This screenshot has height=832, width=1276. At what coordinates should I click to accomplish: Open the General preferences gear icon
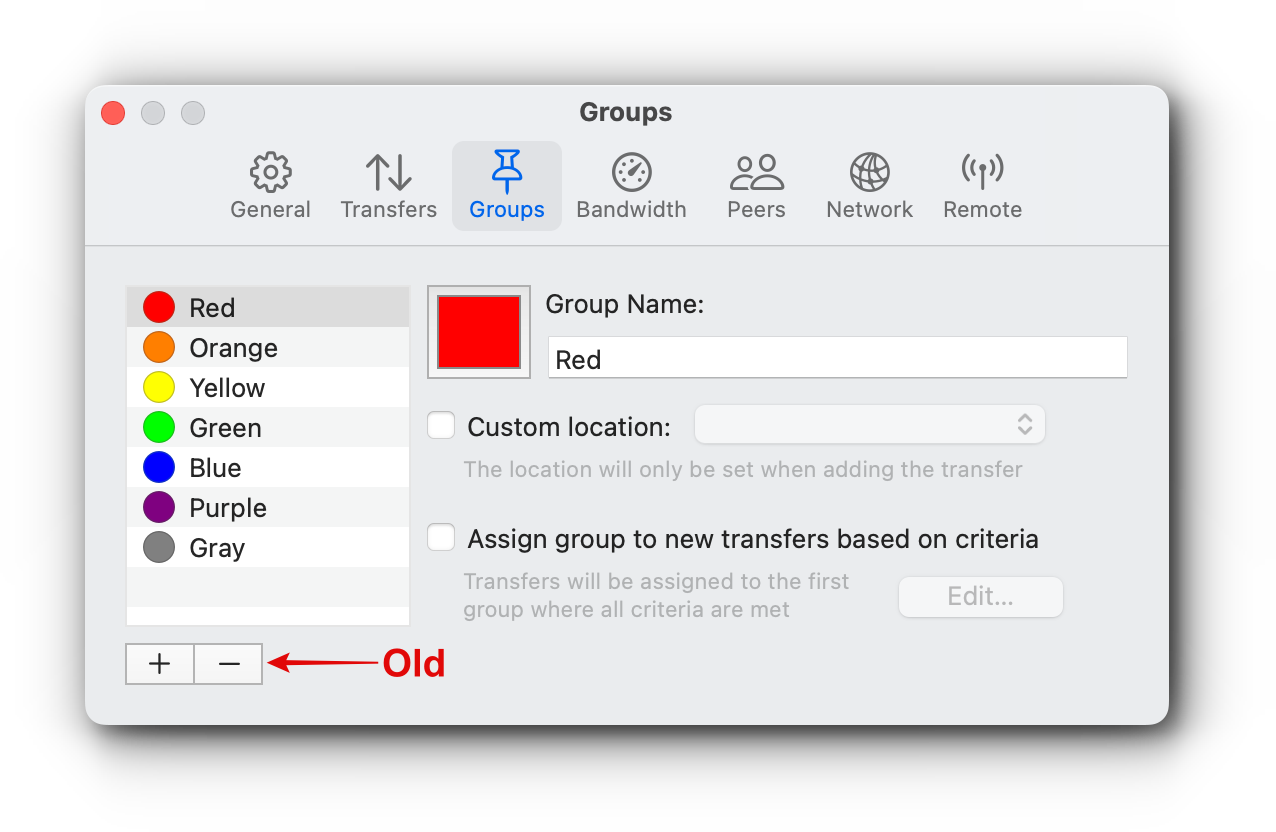pos(270,173)
